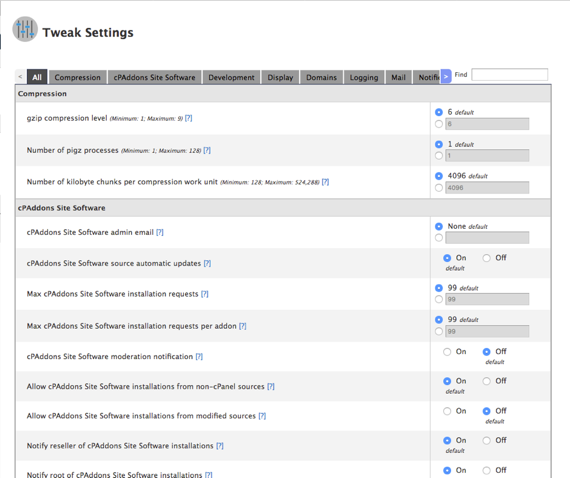Open help for kilobyte chunks per work unit

coord(325,182)
